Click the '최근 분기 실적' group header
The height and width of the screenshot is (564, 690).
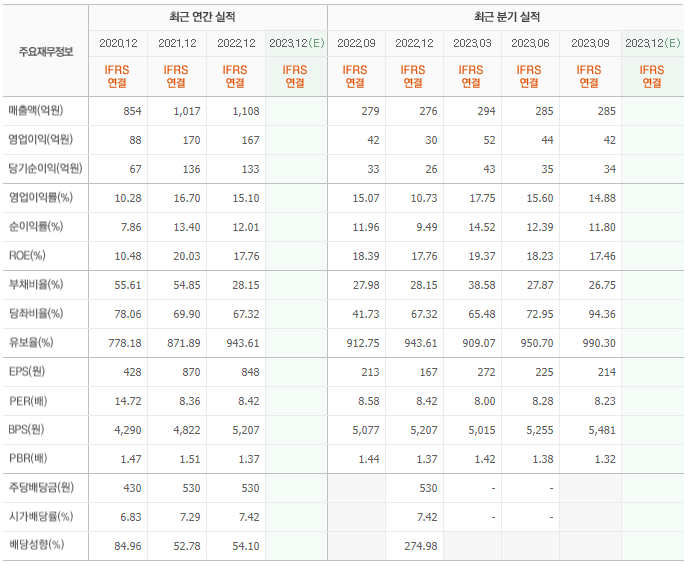tap(507, 17)
